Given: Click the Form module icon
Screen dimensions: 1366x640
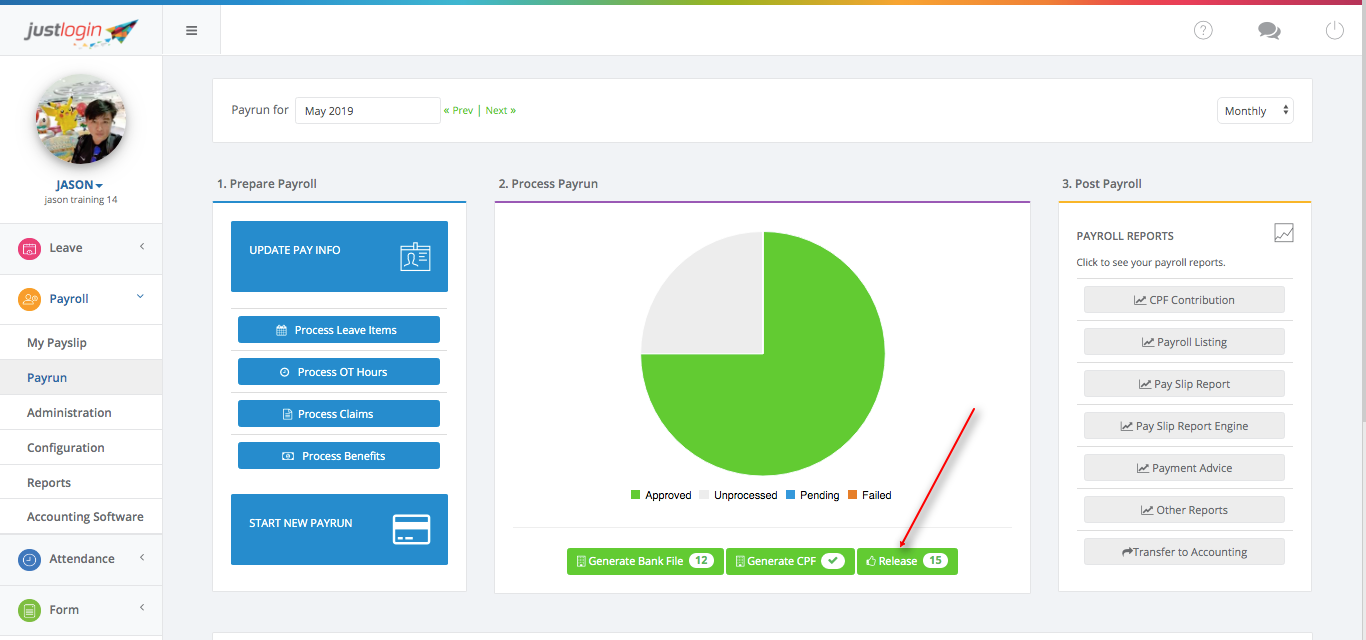Looking at the screenshot, I should point(30,610).
